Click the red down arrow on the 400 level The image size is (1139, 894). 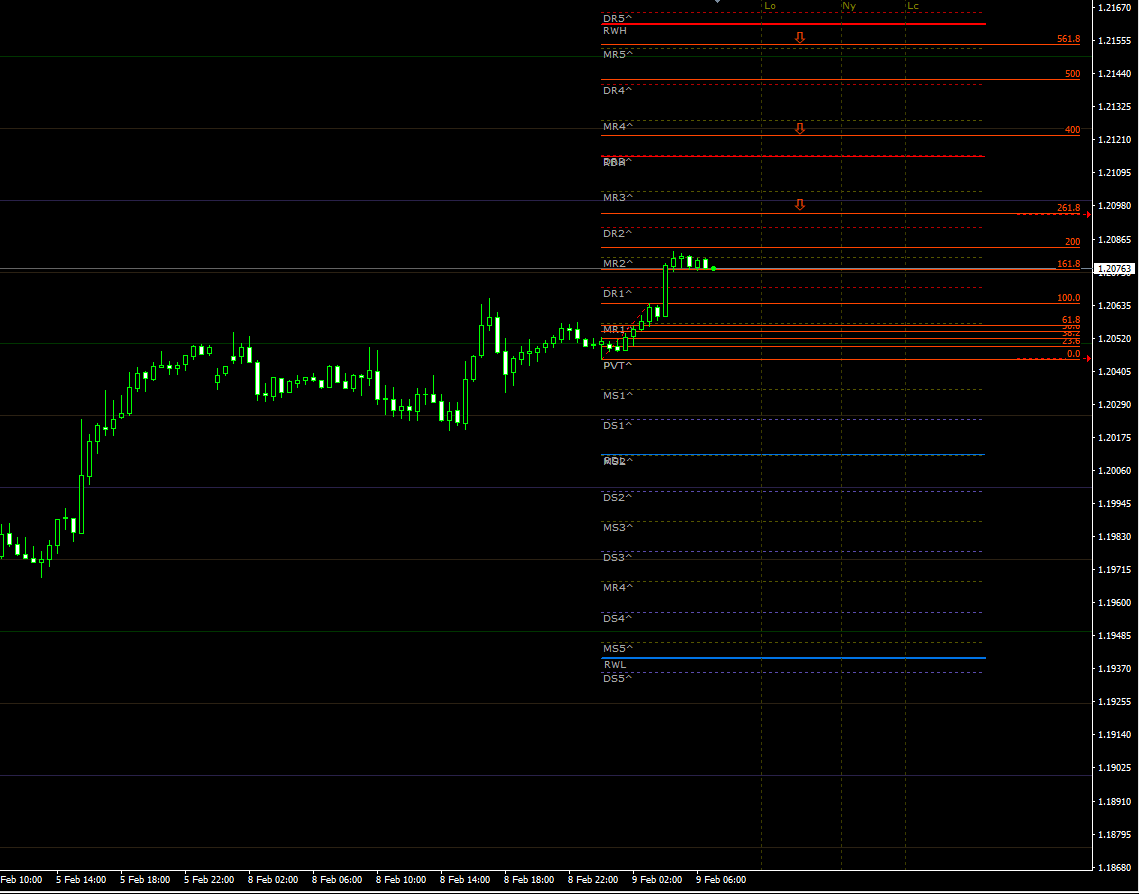coord(799,128)
